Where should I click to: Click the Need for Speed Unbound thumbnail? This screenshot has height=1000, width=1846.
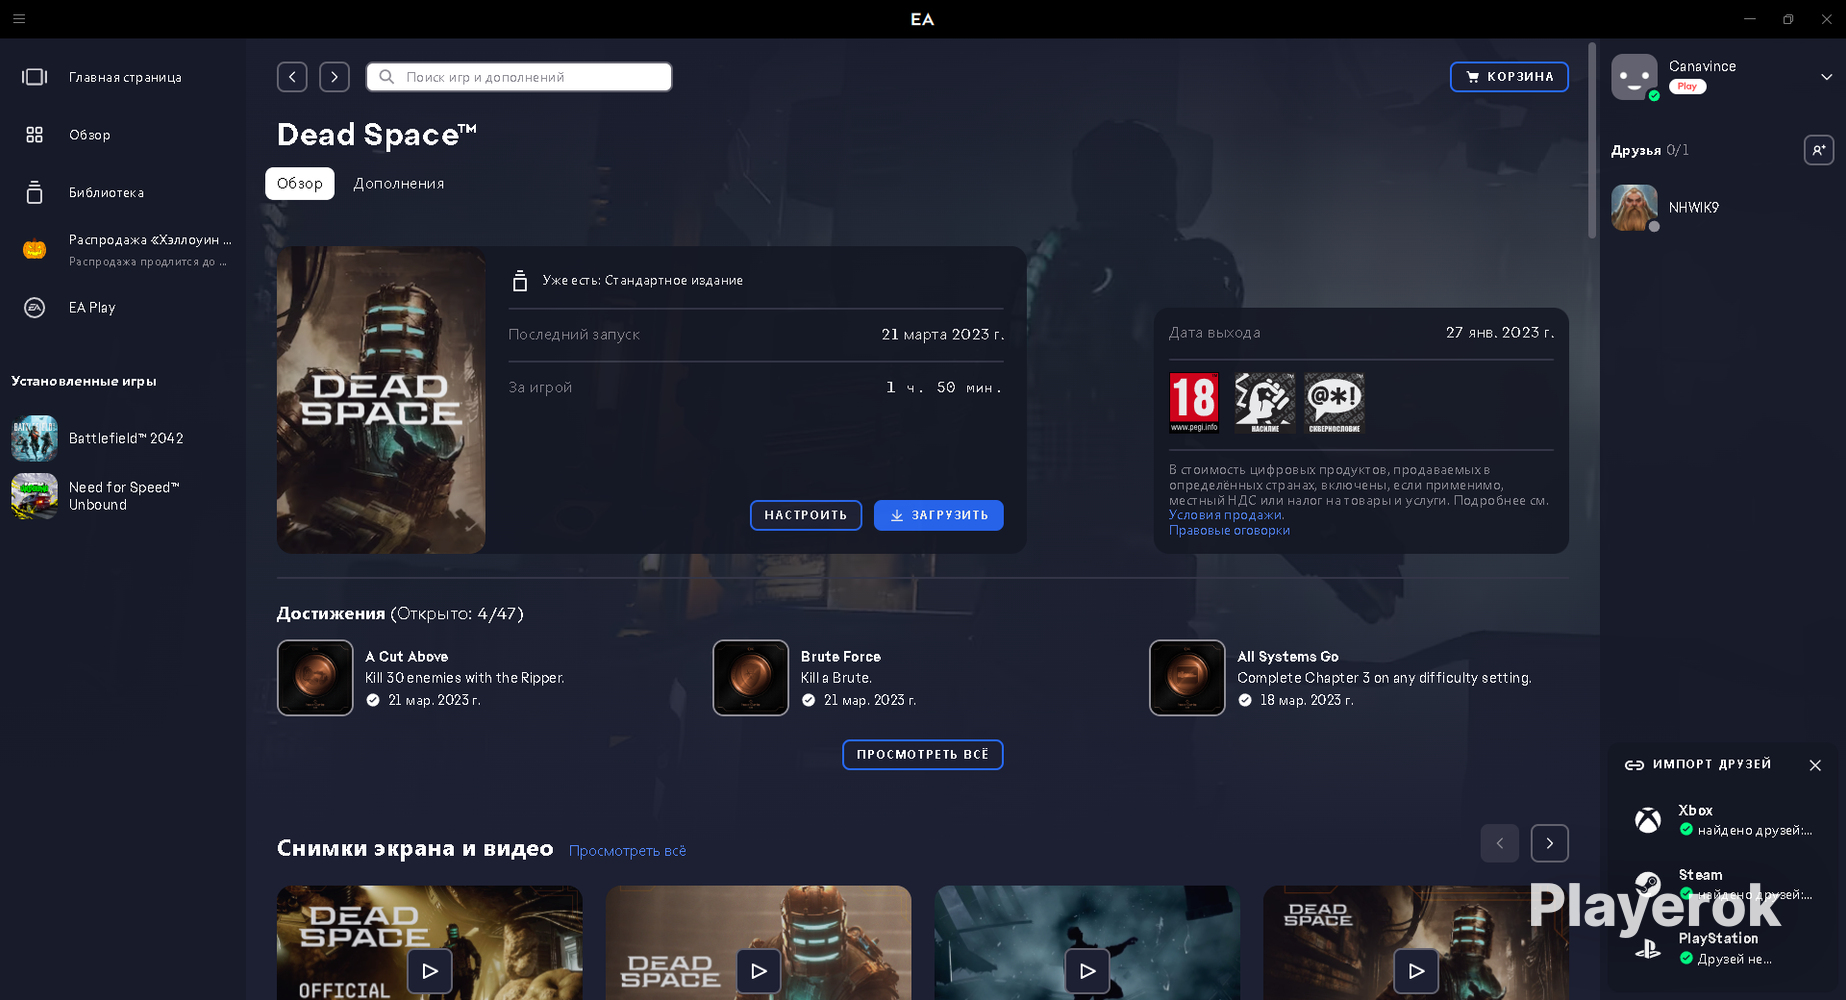click(34, 496)
